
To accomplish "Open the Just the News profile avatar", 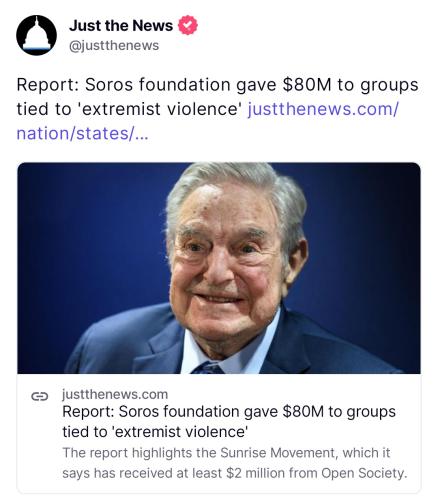I will tap(36, 35).
